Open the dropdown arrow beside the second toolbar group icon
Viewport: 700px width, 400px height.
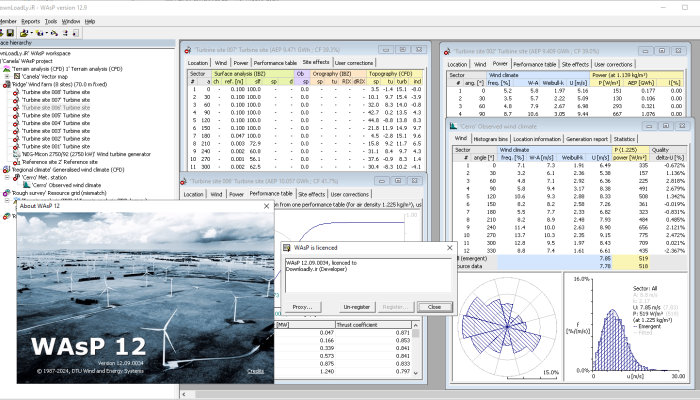[46, 33]
